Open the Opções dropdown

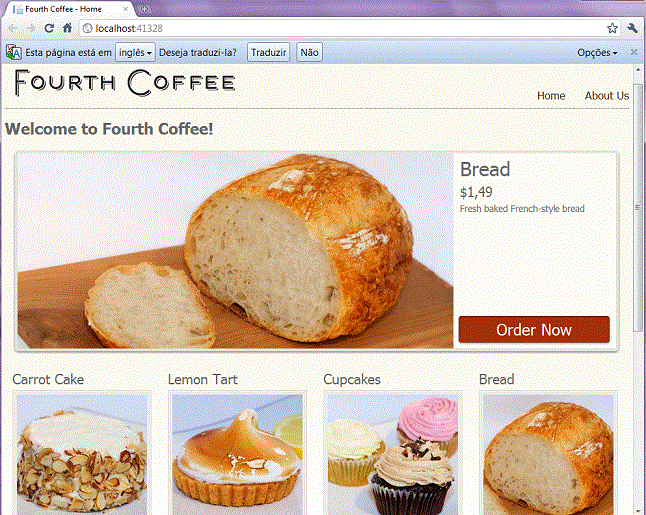click(x=597, y=52)
